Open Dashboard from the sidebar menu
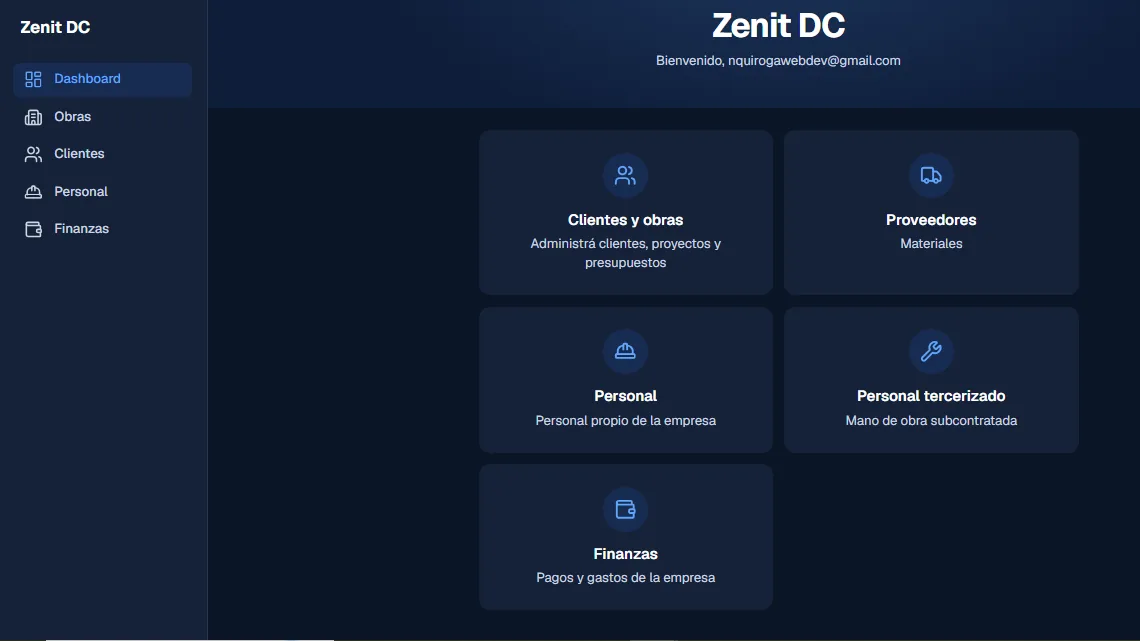Image resolution: width=1140 pixels, height=641 pixels. [x=103, y=79]
